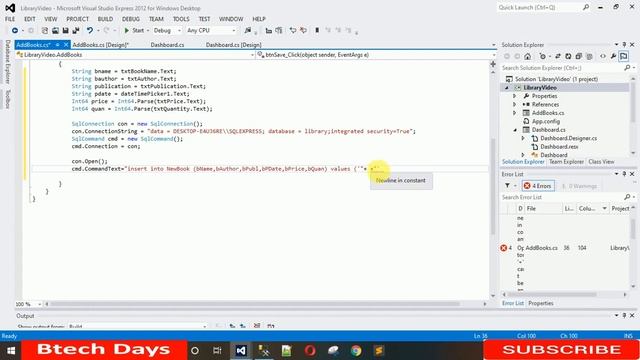The height and width of the screenshot is (360, 640).
Task: Switch to the Class View tab
Action: pos(601,162)
